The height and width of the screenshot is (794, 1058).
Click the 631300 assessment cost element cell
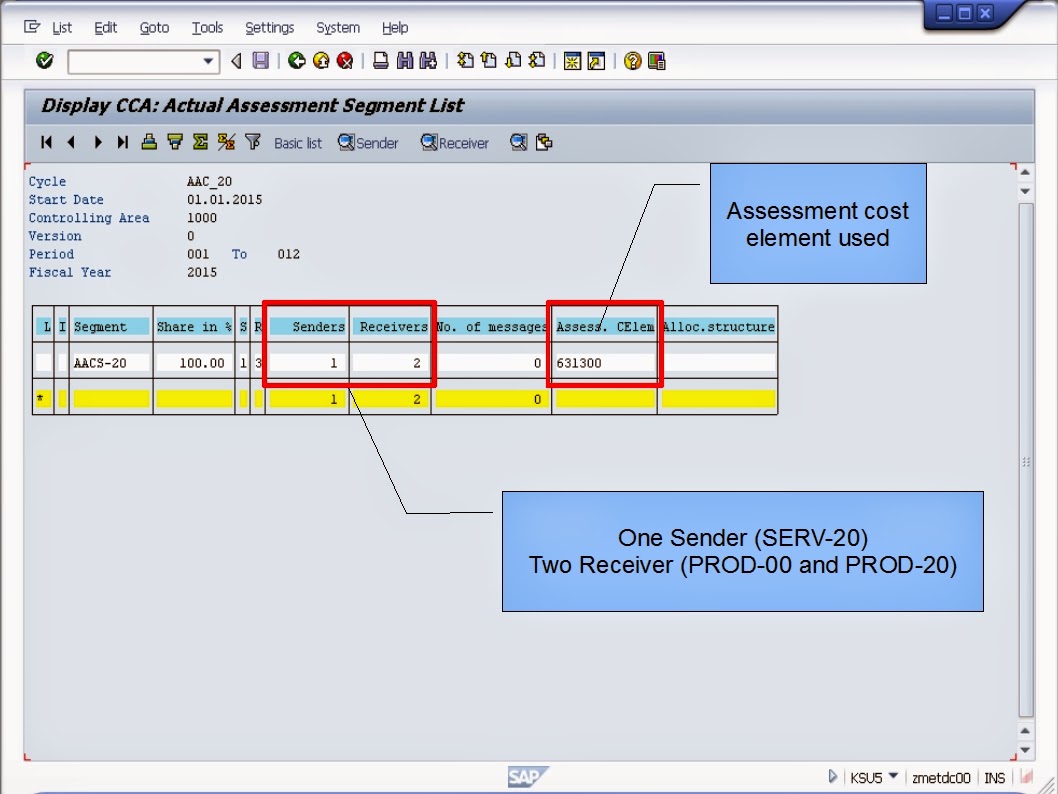pyautogui.click(x=604, y=363)
